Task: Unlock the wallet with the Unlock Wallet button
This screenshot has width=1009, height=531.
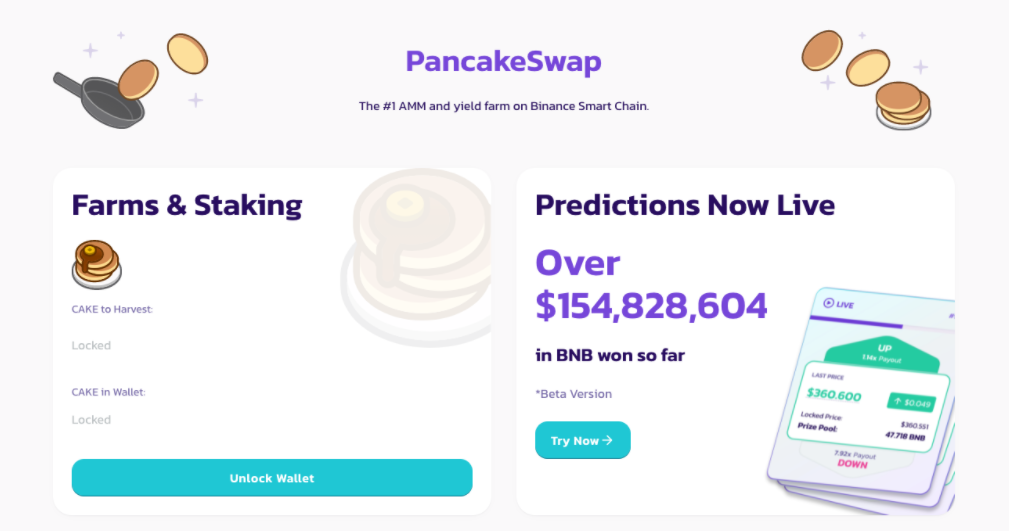Action: coord(272,478)
